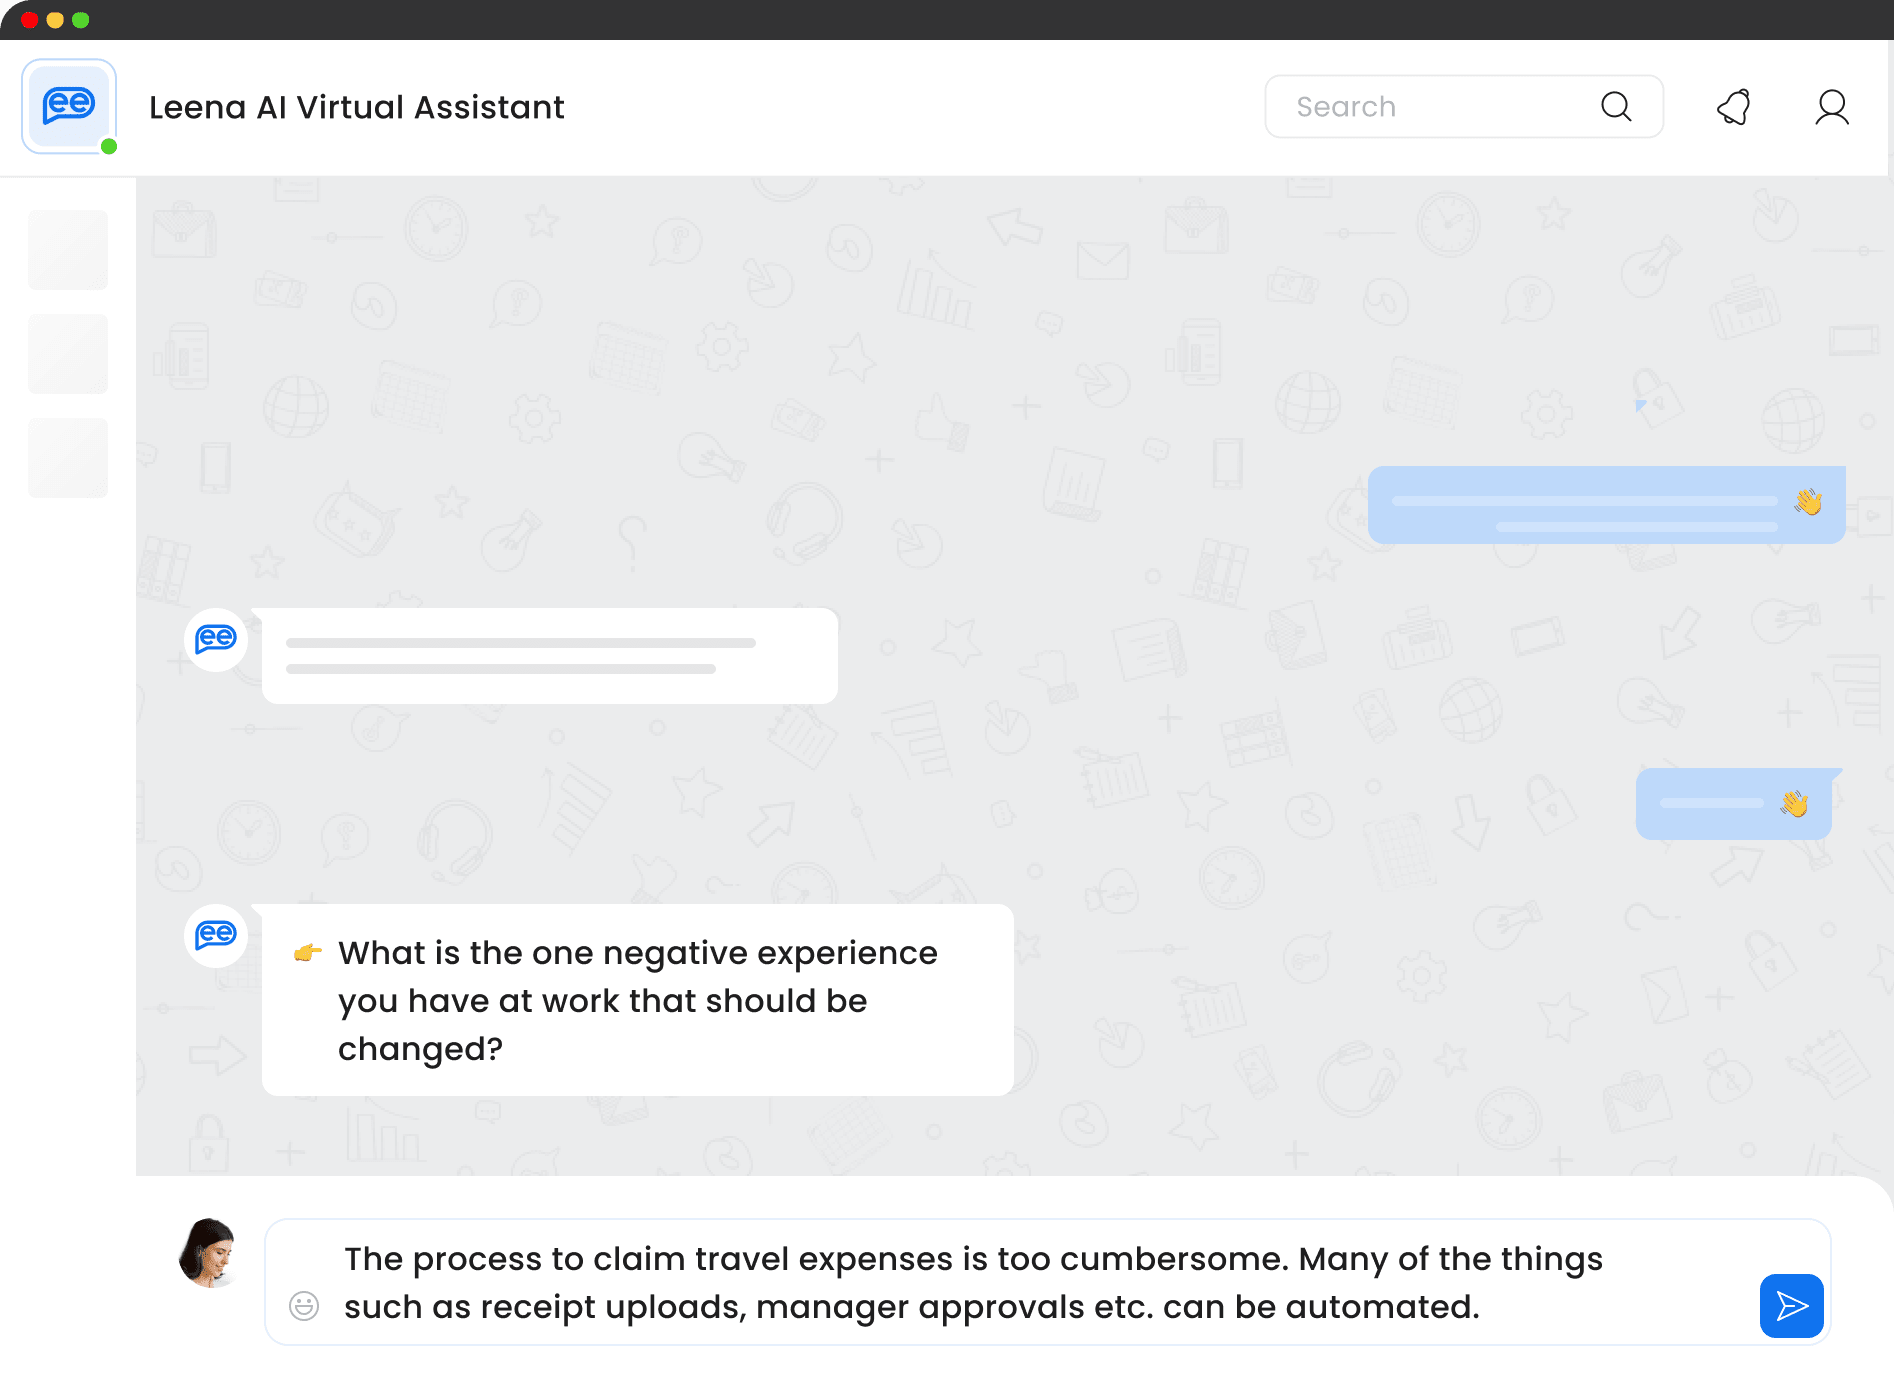Select the third sidebar placeholder item
Image resolution: width=1894 pixels, height=1378 pixels.
coord(68,458)
